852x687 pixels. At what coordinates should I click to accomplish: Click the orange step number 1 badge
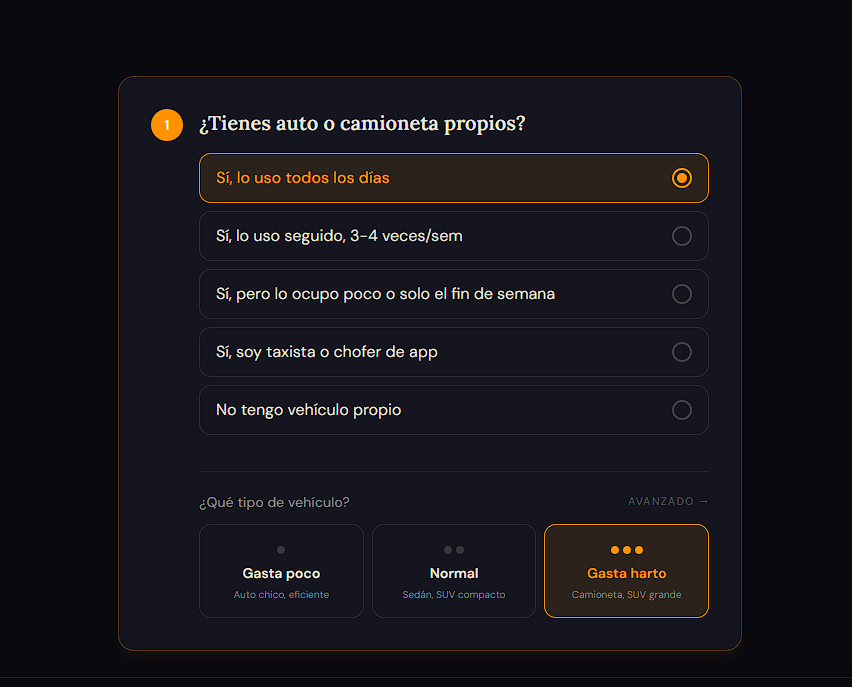[167, 125]
